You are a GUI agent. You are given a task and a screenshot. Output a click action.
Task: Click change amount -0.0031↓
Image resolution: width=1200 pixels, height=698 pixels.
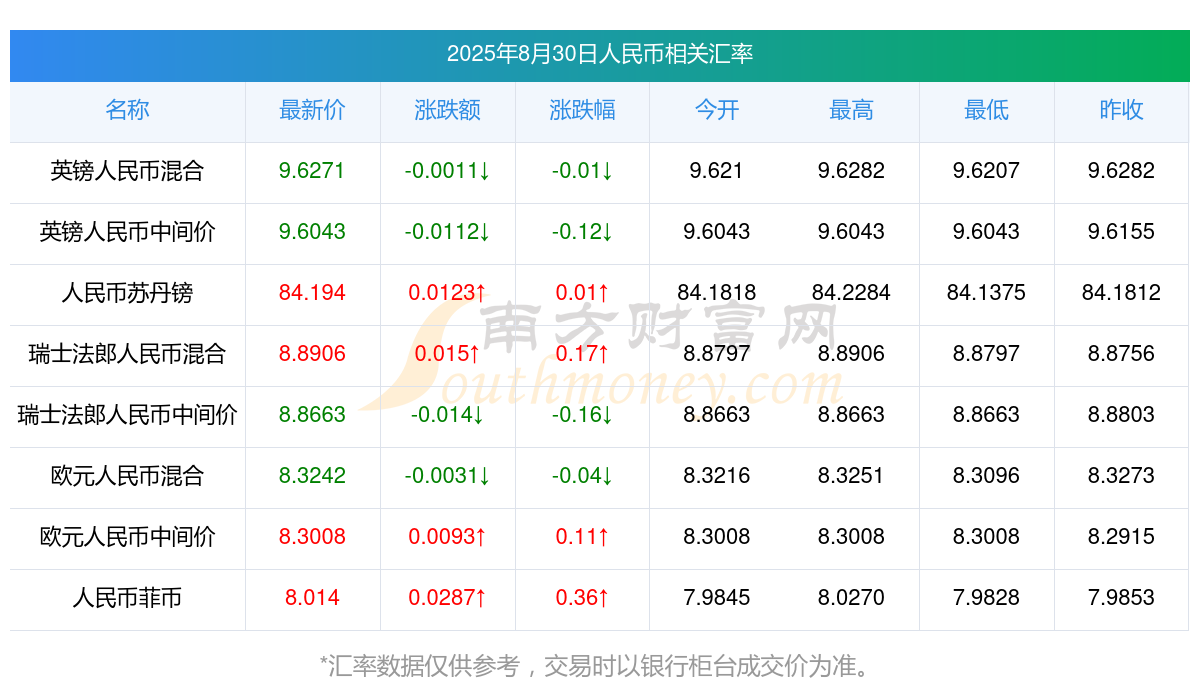pyautogui.click(x=447, y=476)
